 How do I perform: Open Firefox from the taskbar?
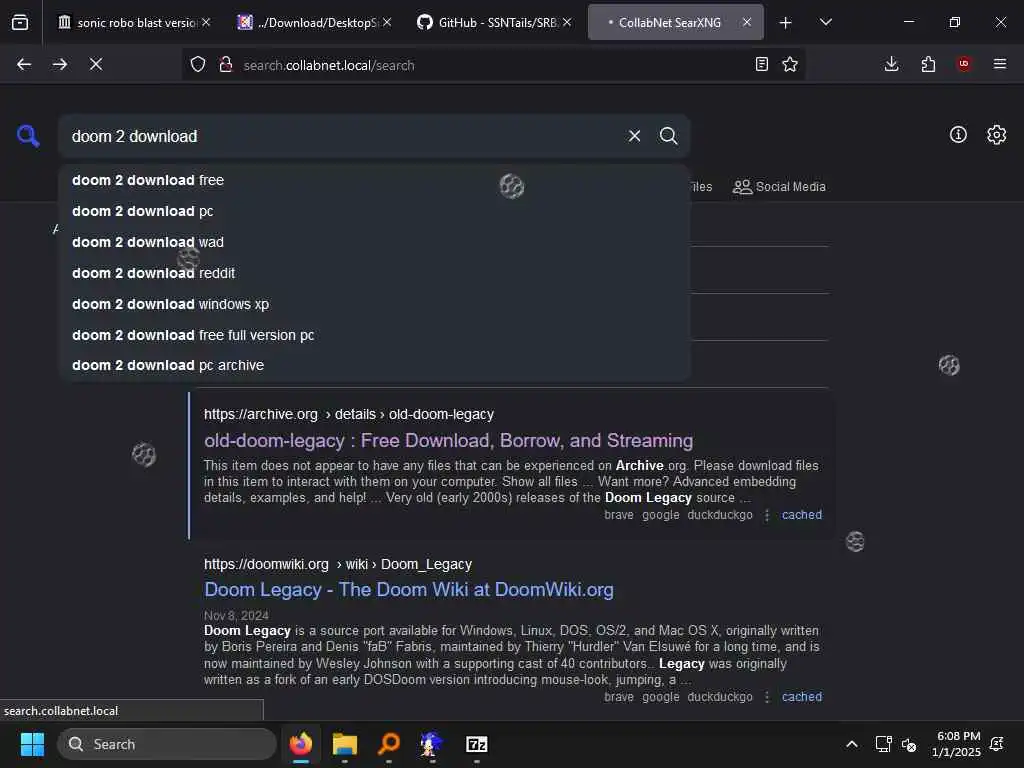pyautogui.click(x=301, y=744)
